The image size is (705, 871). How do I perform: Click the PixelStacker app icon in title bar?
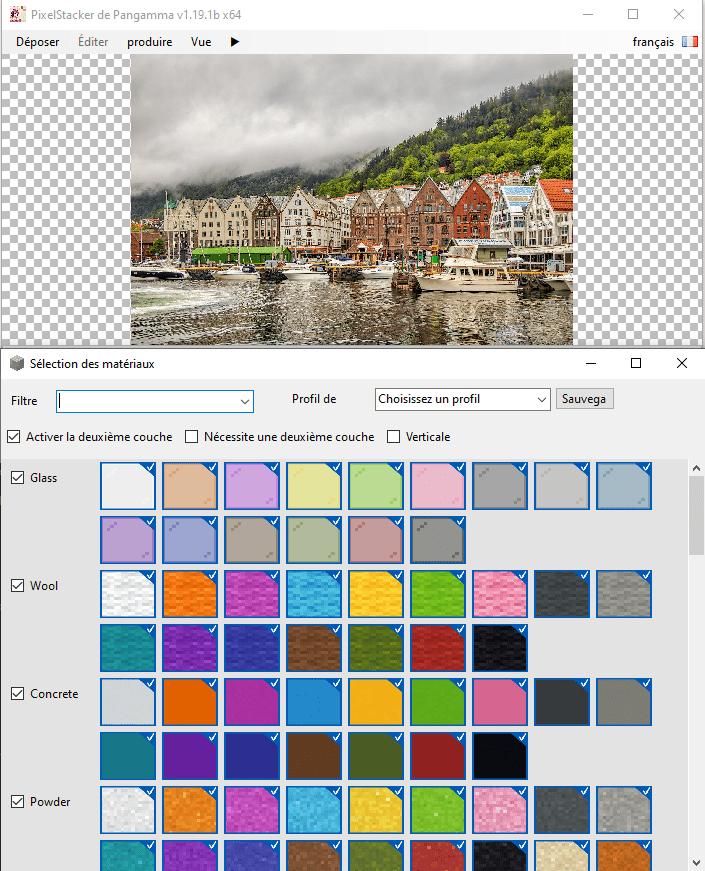point(17,14)
